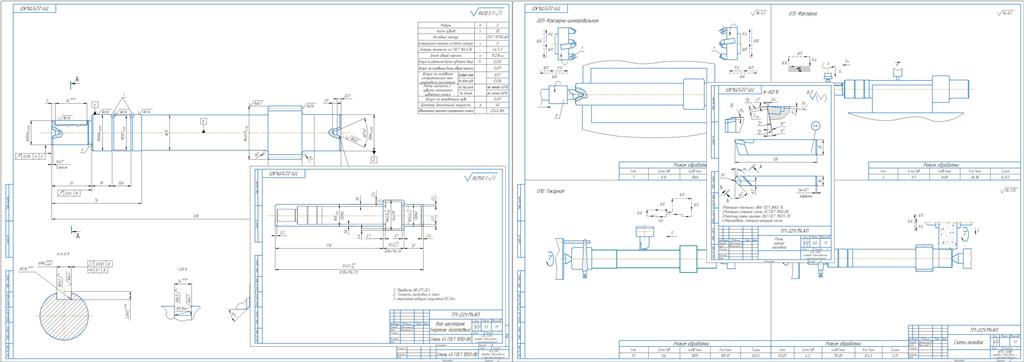1024x362 pixels.
Task: Click the lower section arrow marked A
Action: click(x=75, y=234)
